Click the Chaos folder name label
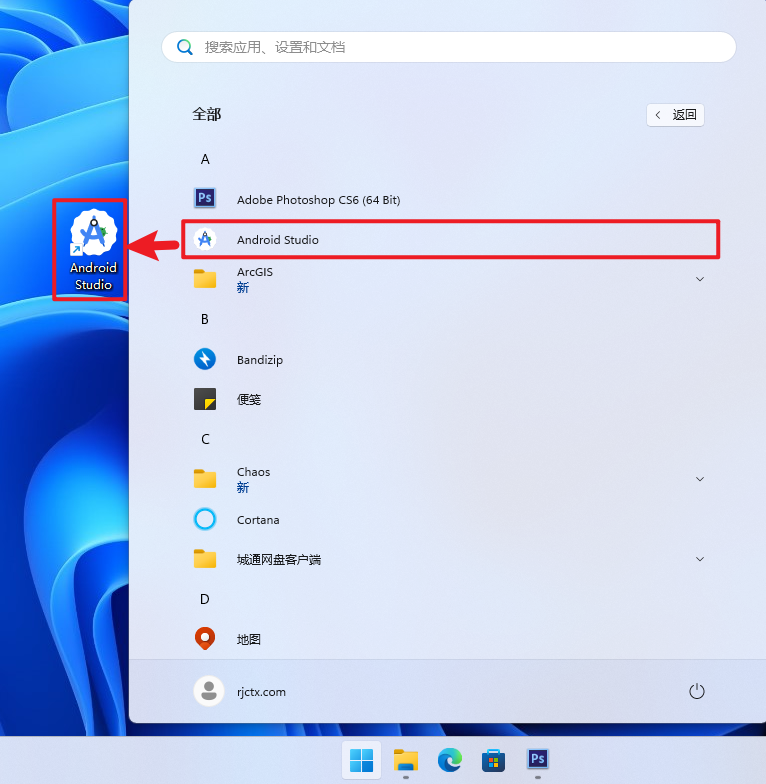Image resolution: width=766 pixels, height=784 pixels. pos(254,472)
